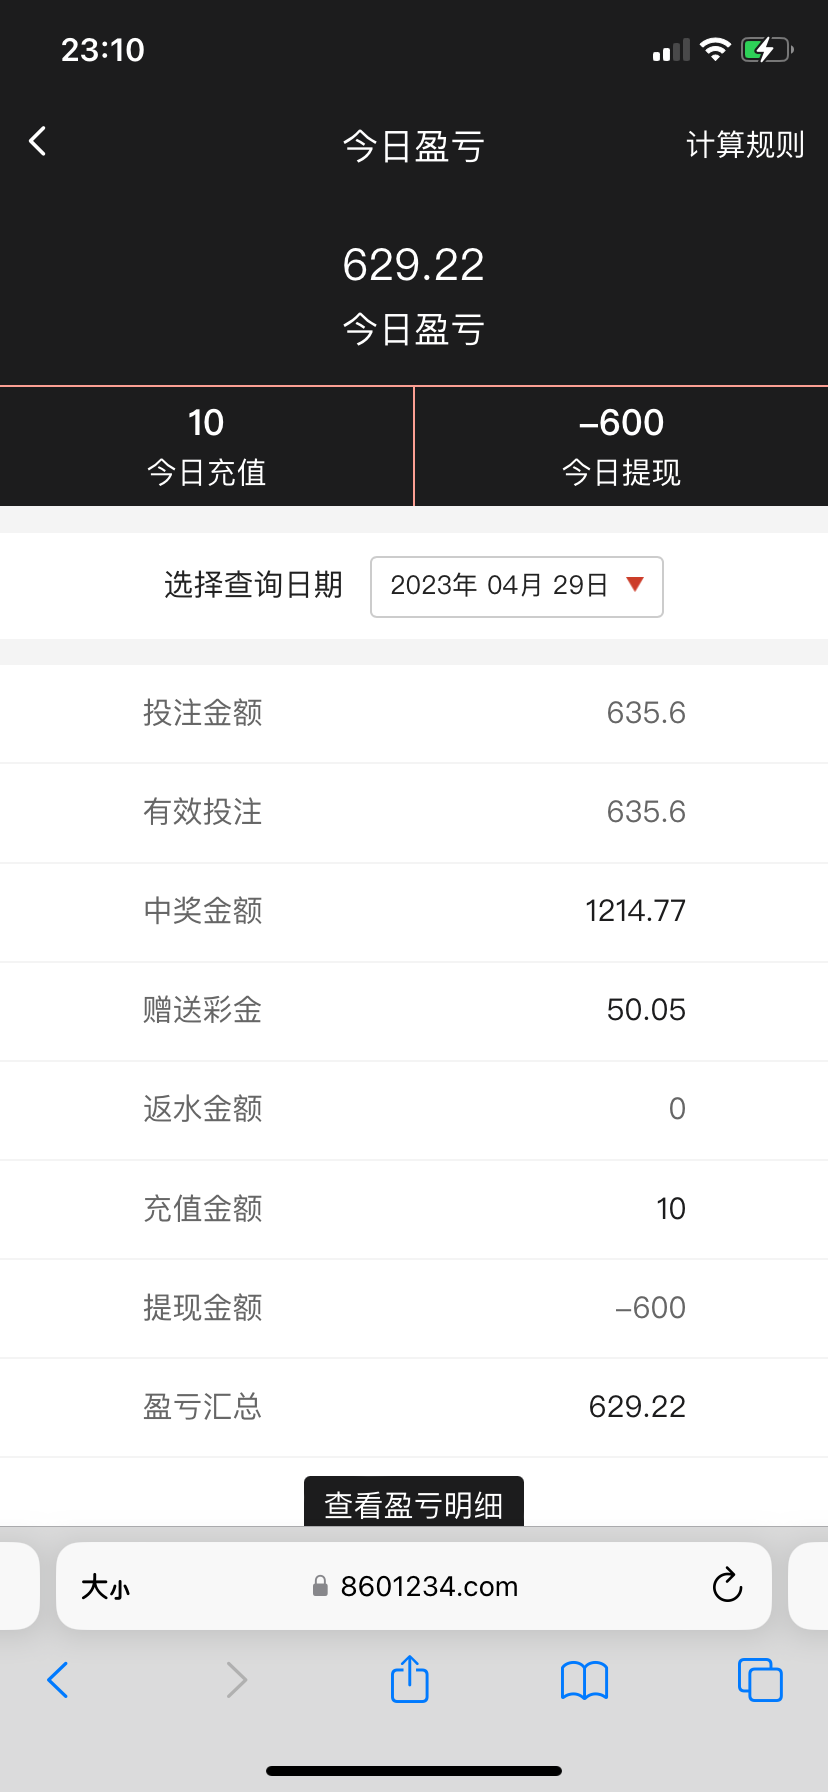Select the 今日提现 summary cell
Image resolution: width=828 pixels, height=1792 pixels.
(x=621, y=446)
